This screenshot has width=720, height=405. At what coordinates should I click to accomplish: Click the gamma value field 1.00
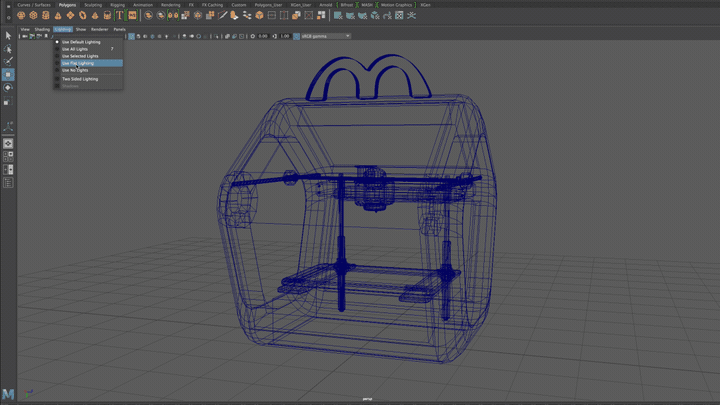(285, 36)
